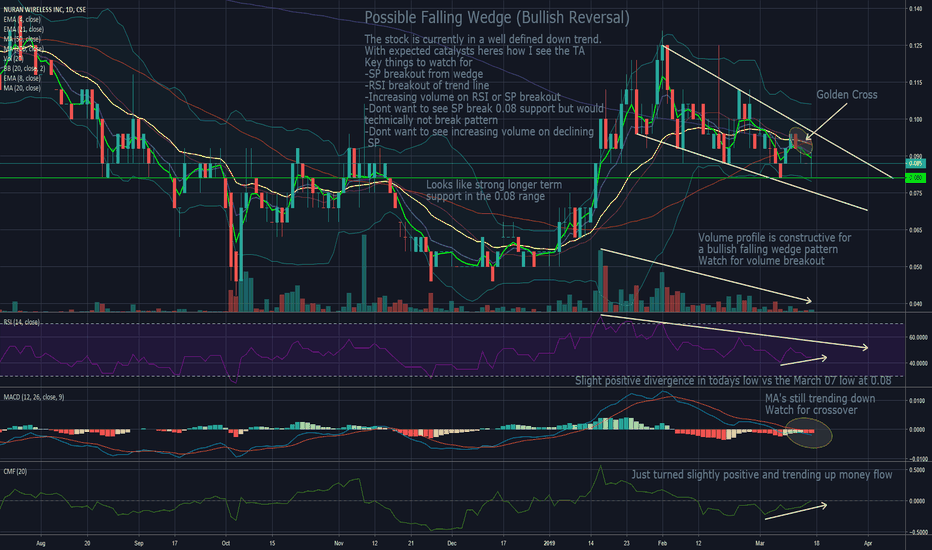Screen dimensions: 932x550
Task: Click the CMF (20) pane label
Action: point(15,472)
